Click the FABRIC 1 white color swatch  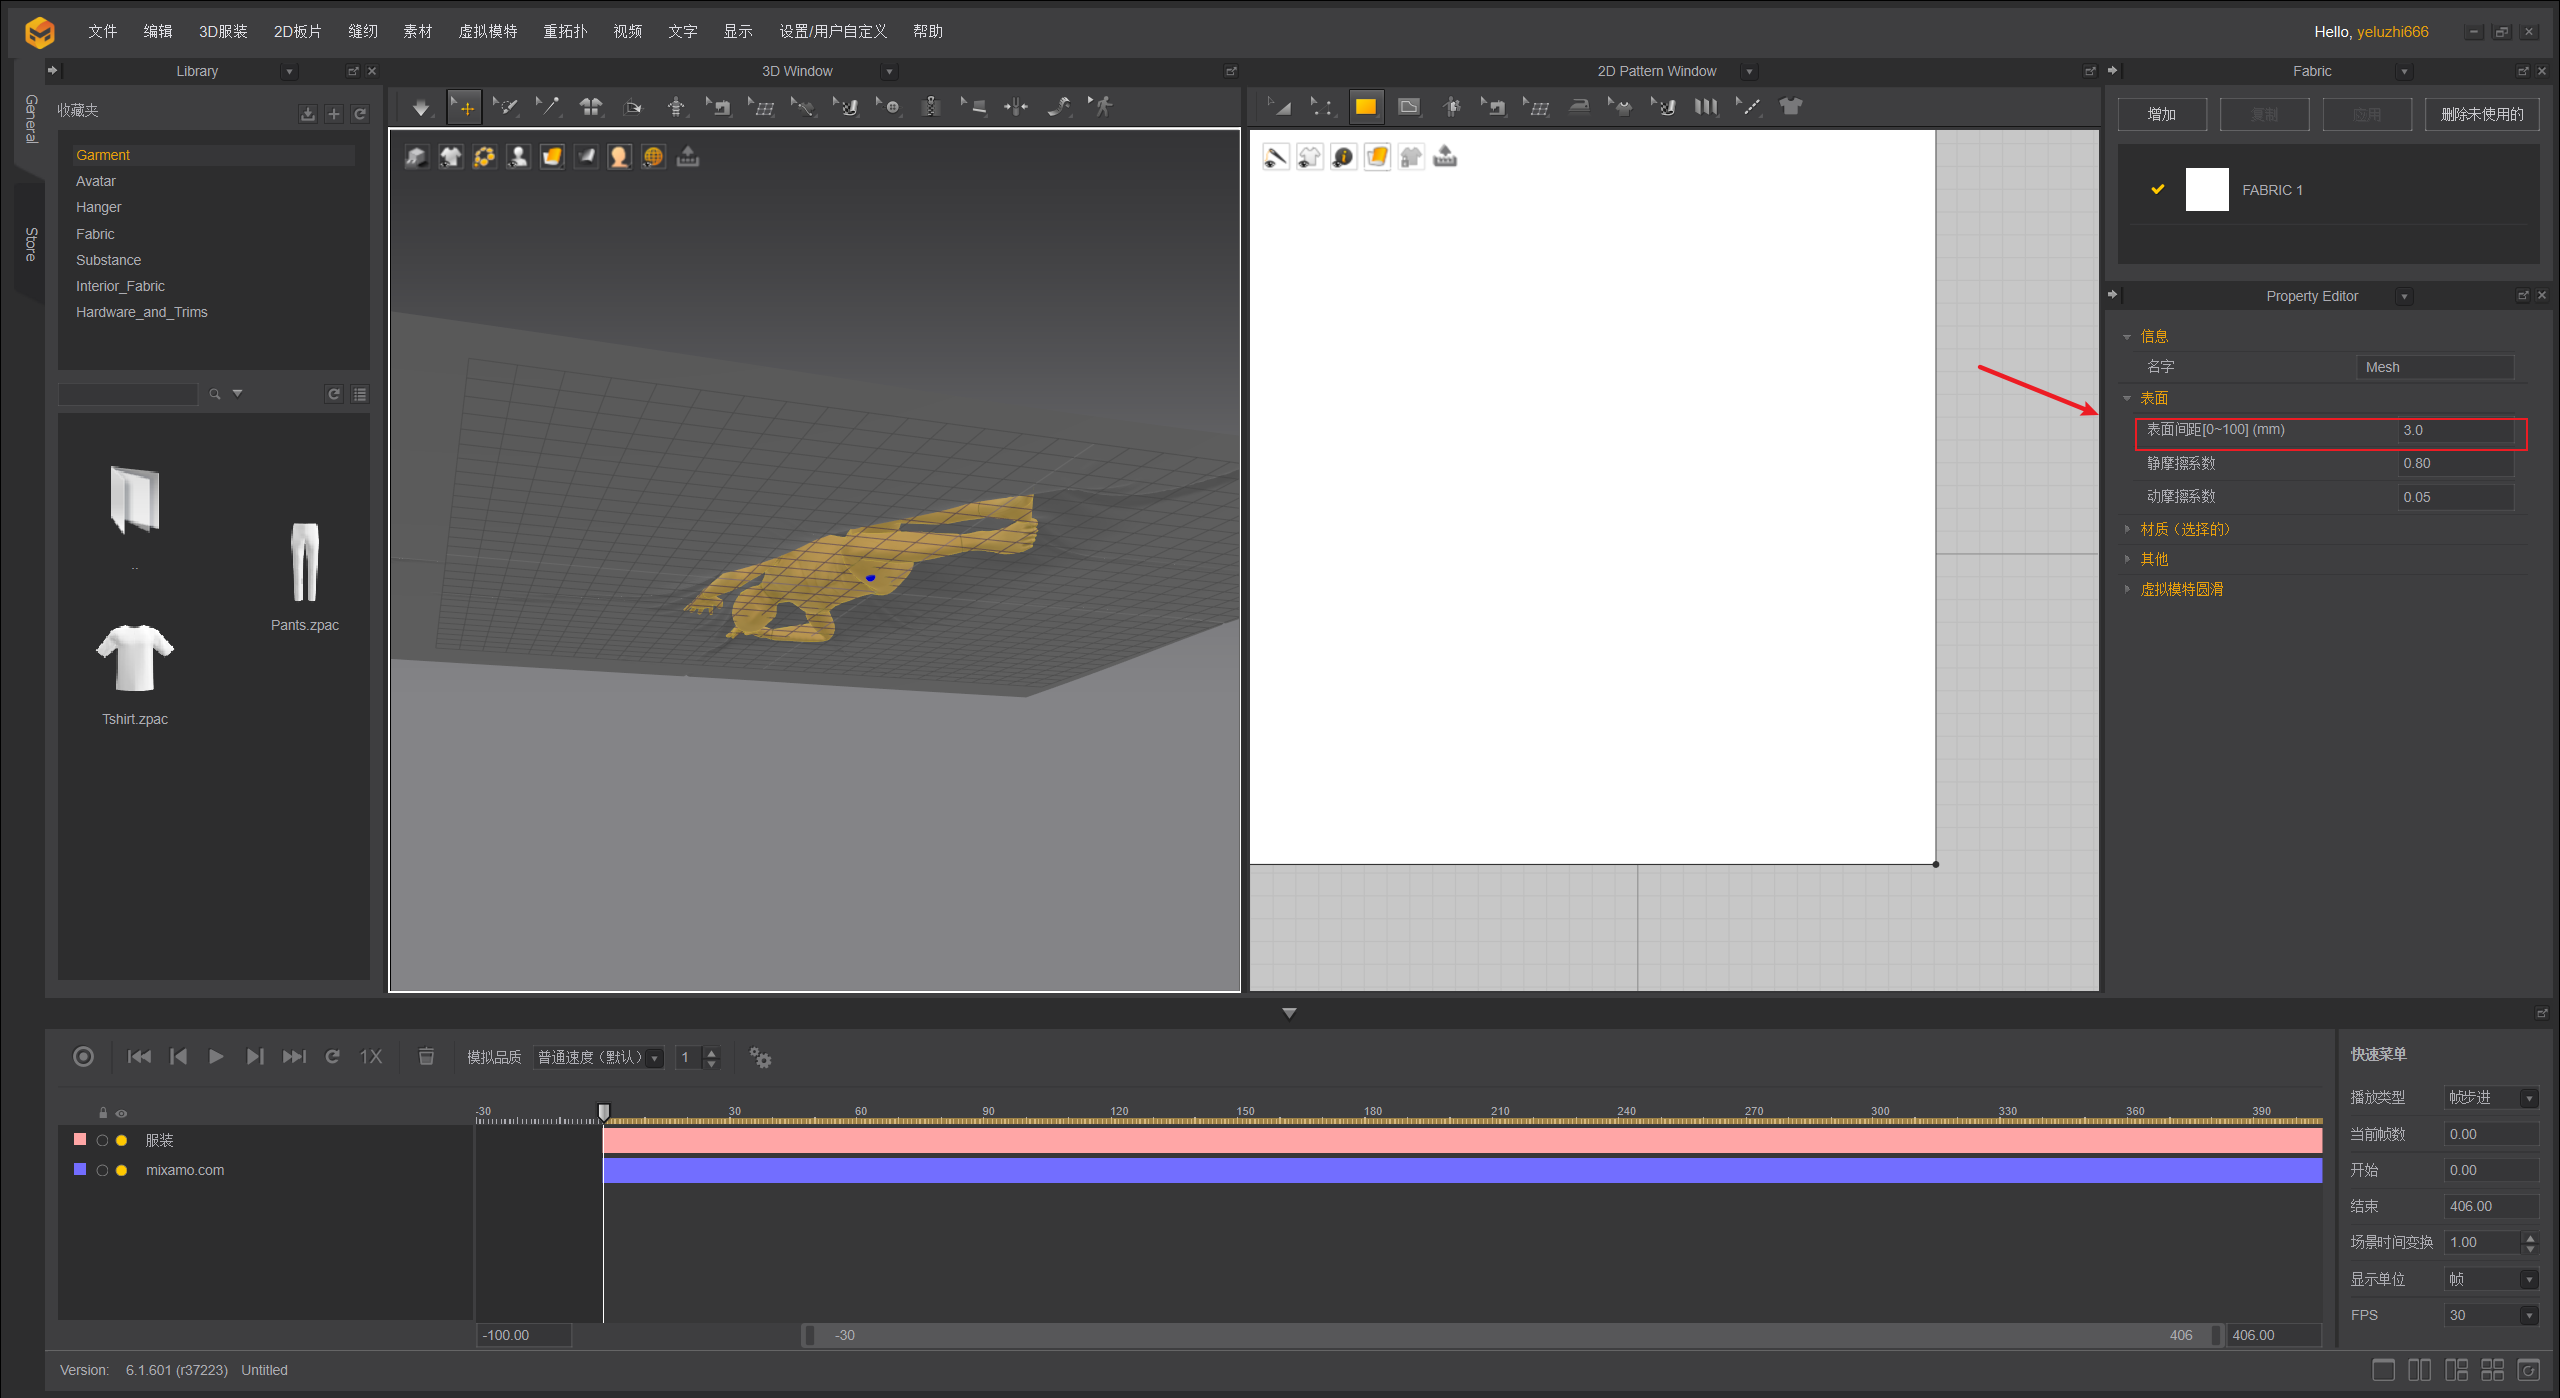point(2206,189)
